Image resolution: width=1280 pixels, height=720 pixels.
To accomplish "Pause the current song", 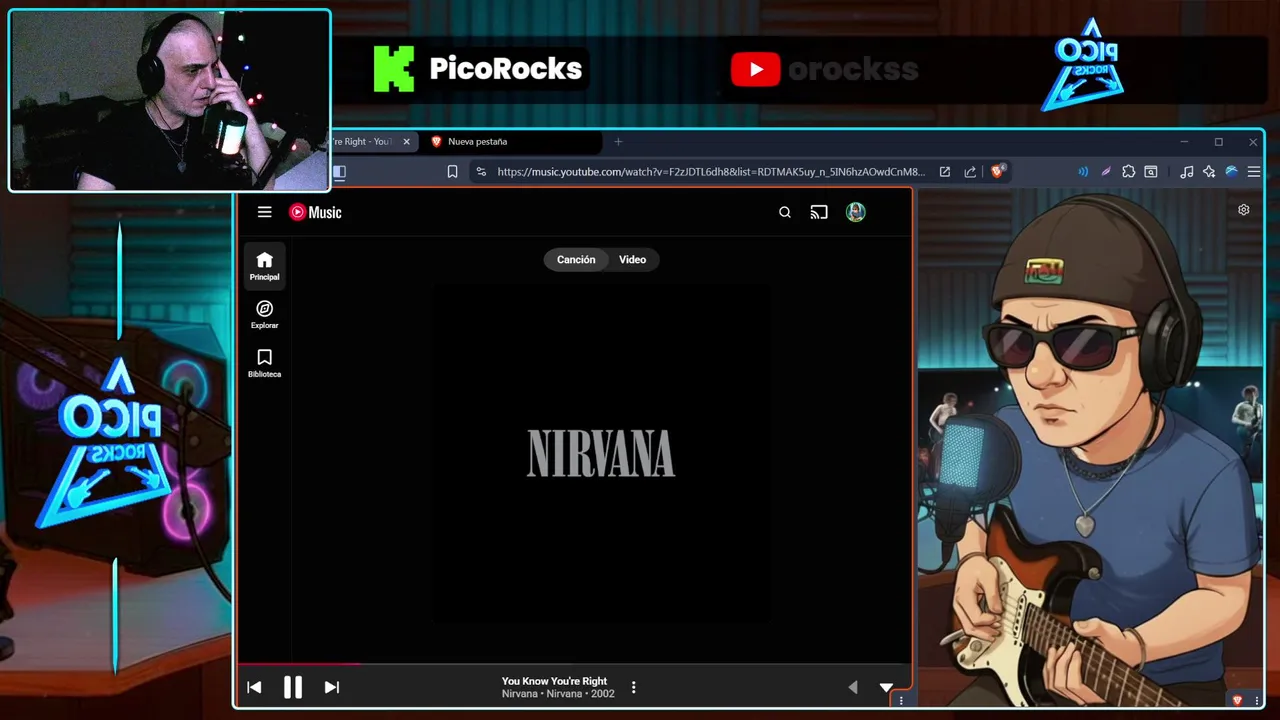I will click(293, 687).
